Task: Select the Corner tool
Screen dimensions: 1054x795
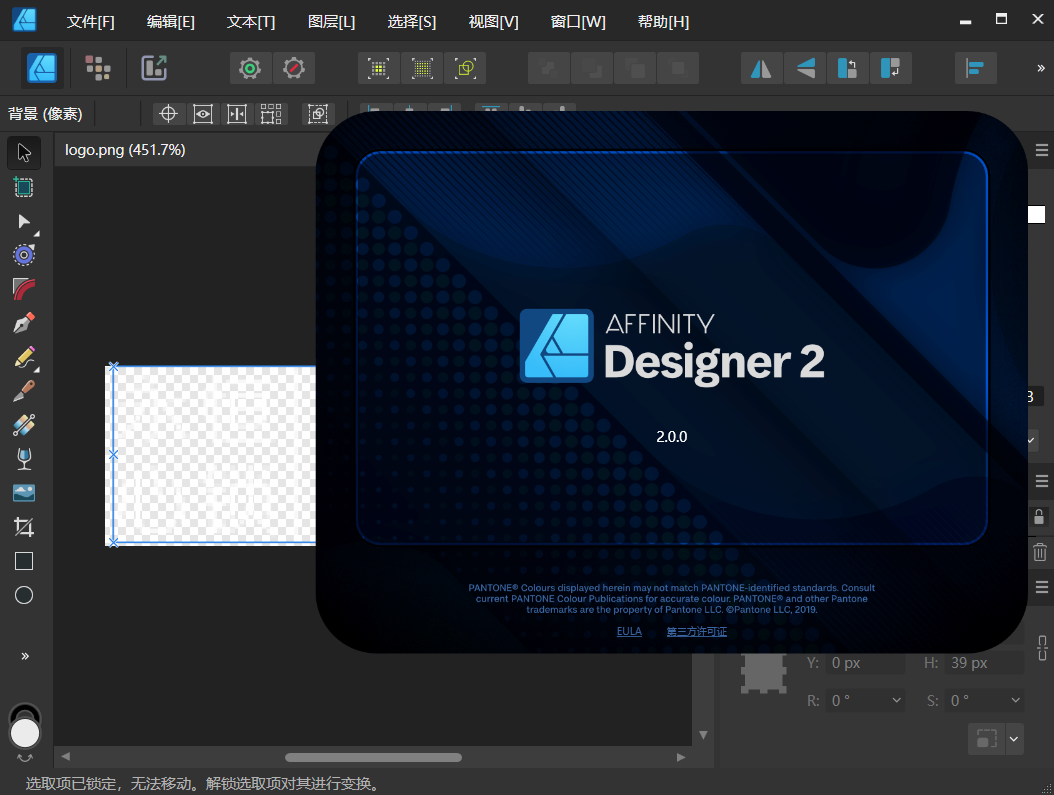Action: pyautogui.click(x=24, y=289)
